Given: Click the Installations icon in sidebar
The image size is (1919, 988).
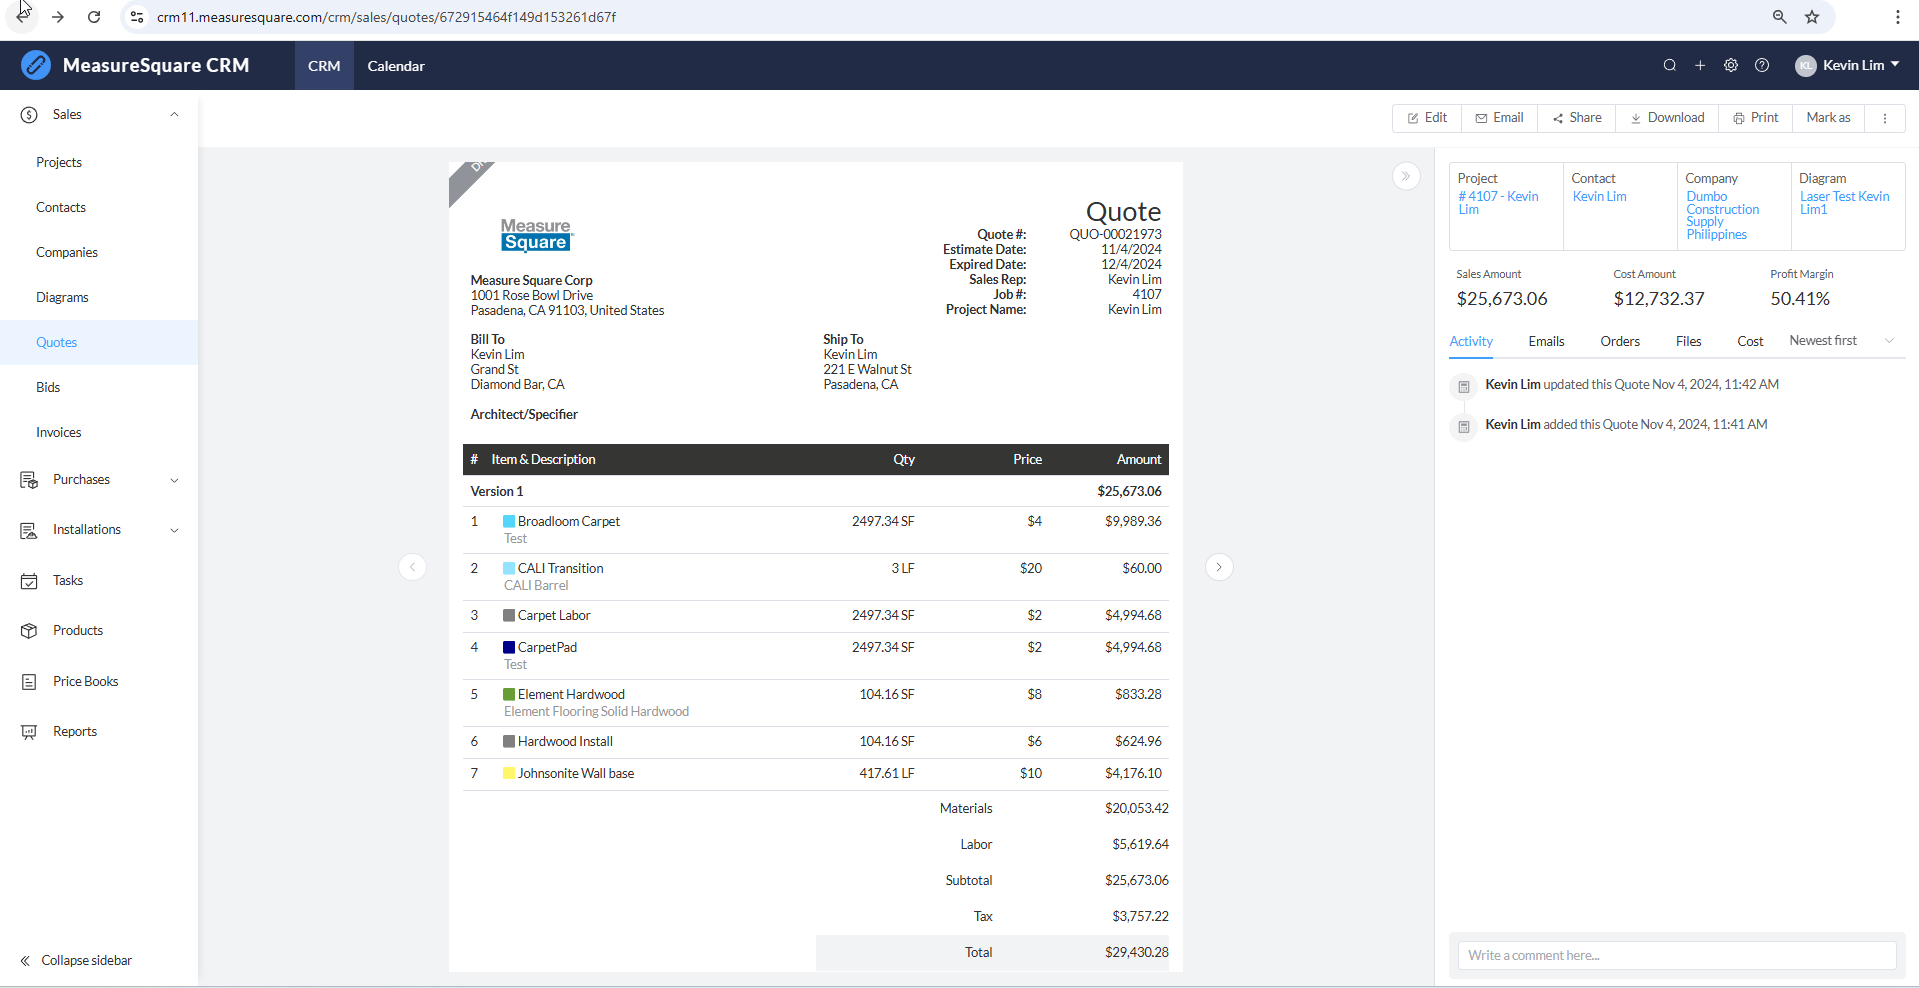Looking at the screenshot, I should [x=29, y=530].
